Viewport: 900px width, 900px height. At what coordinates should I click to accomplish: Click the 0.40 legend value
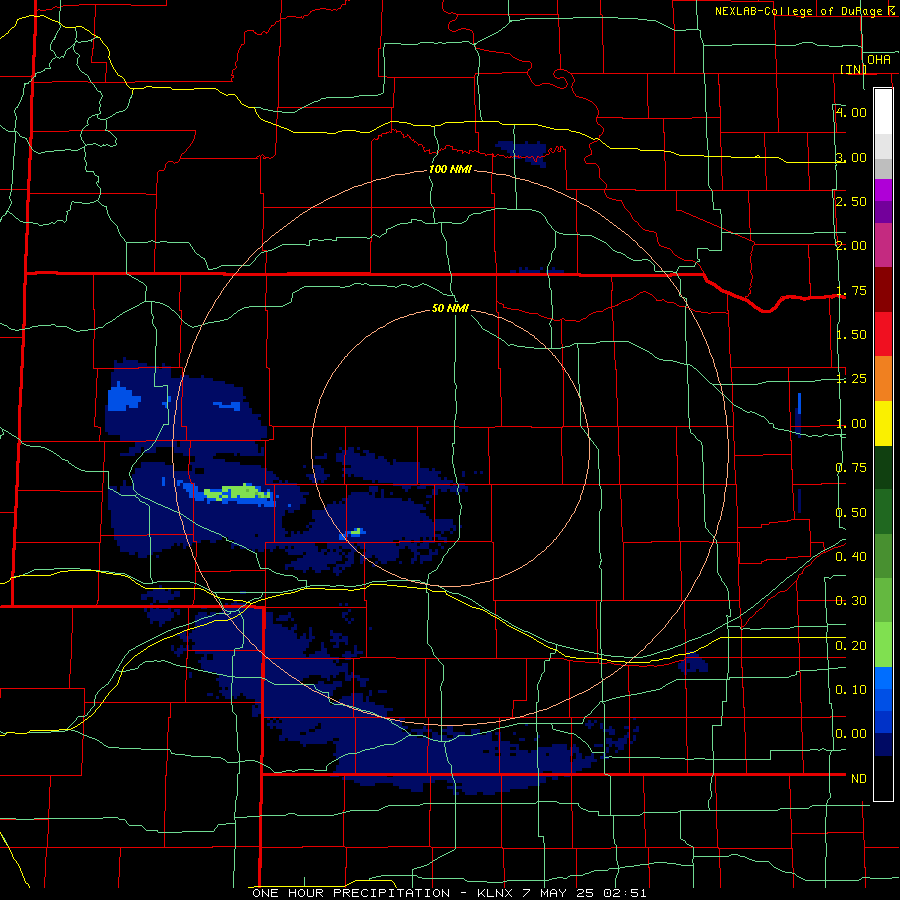(x=851, y=557)
